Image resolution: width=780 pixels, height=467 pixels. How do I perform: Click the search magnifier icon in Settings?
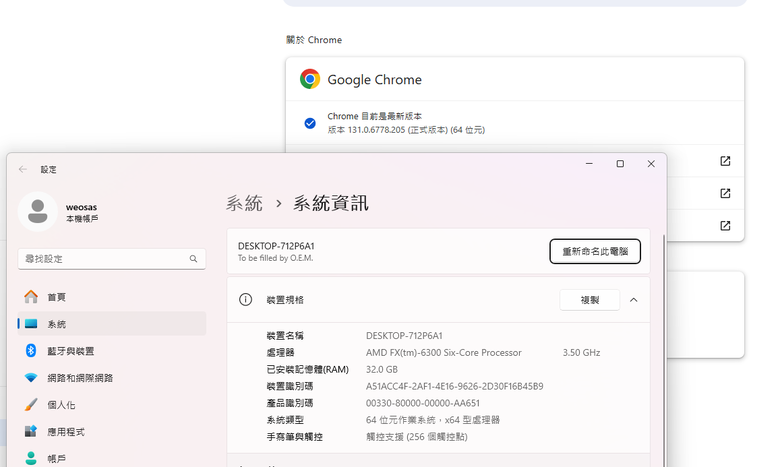tap(194, 259)
